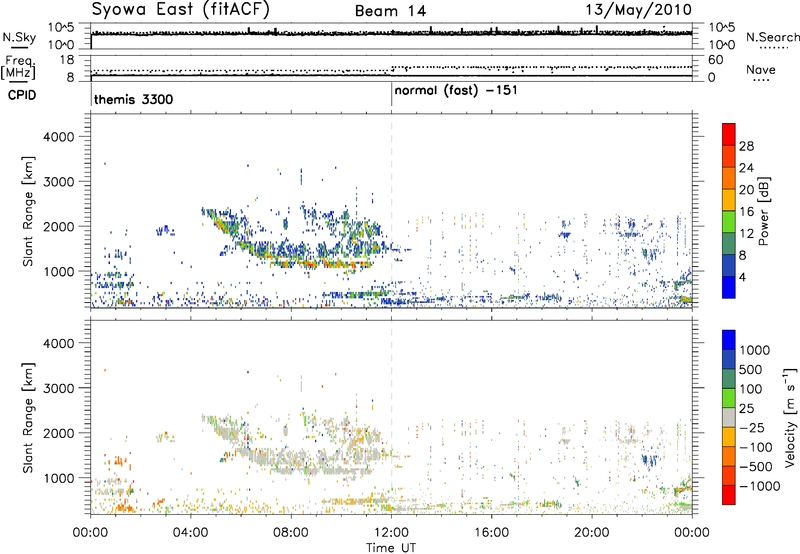Click the gray segment of velocity colorbar
The width and height of the screenshot is (800, 554).
(x=729, y=417)
